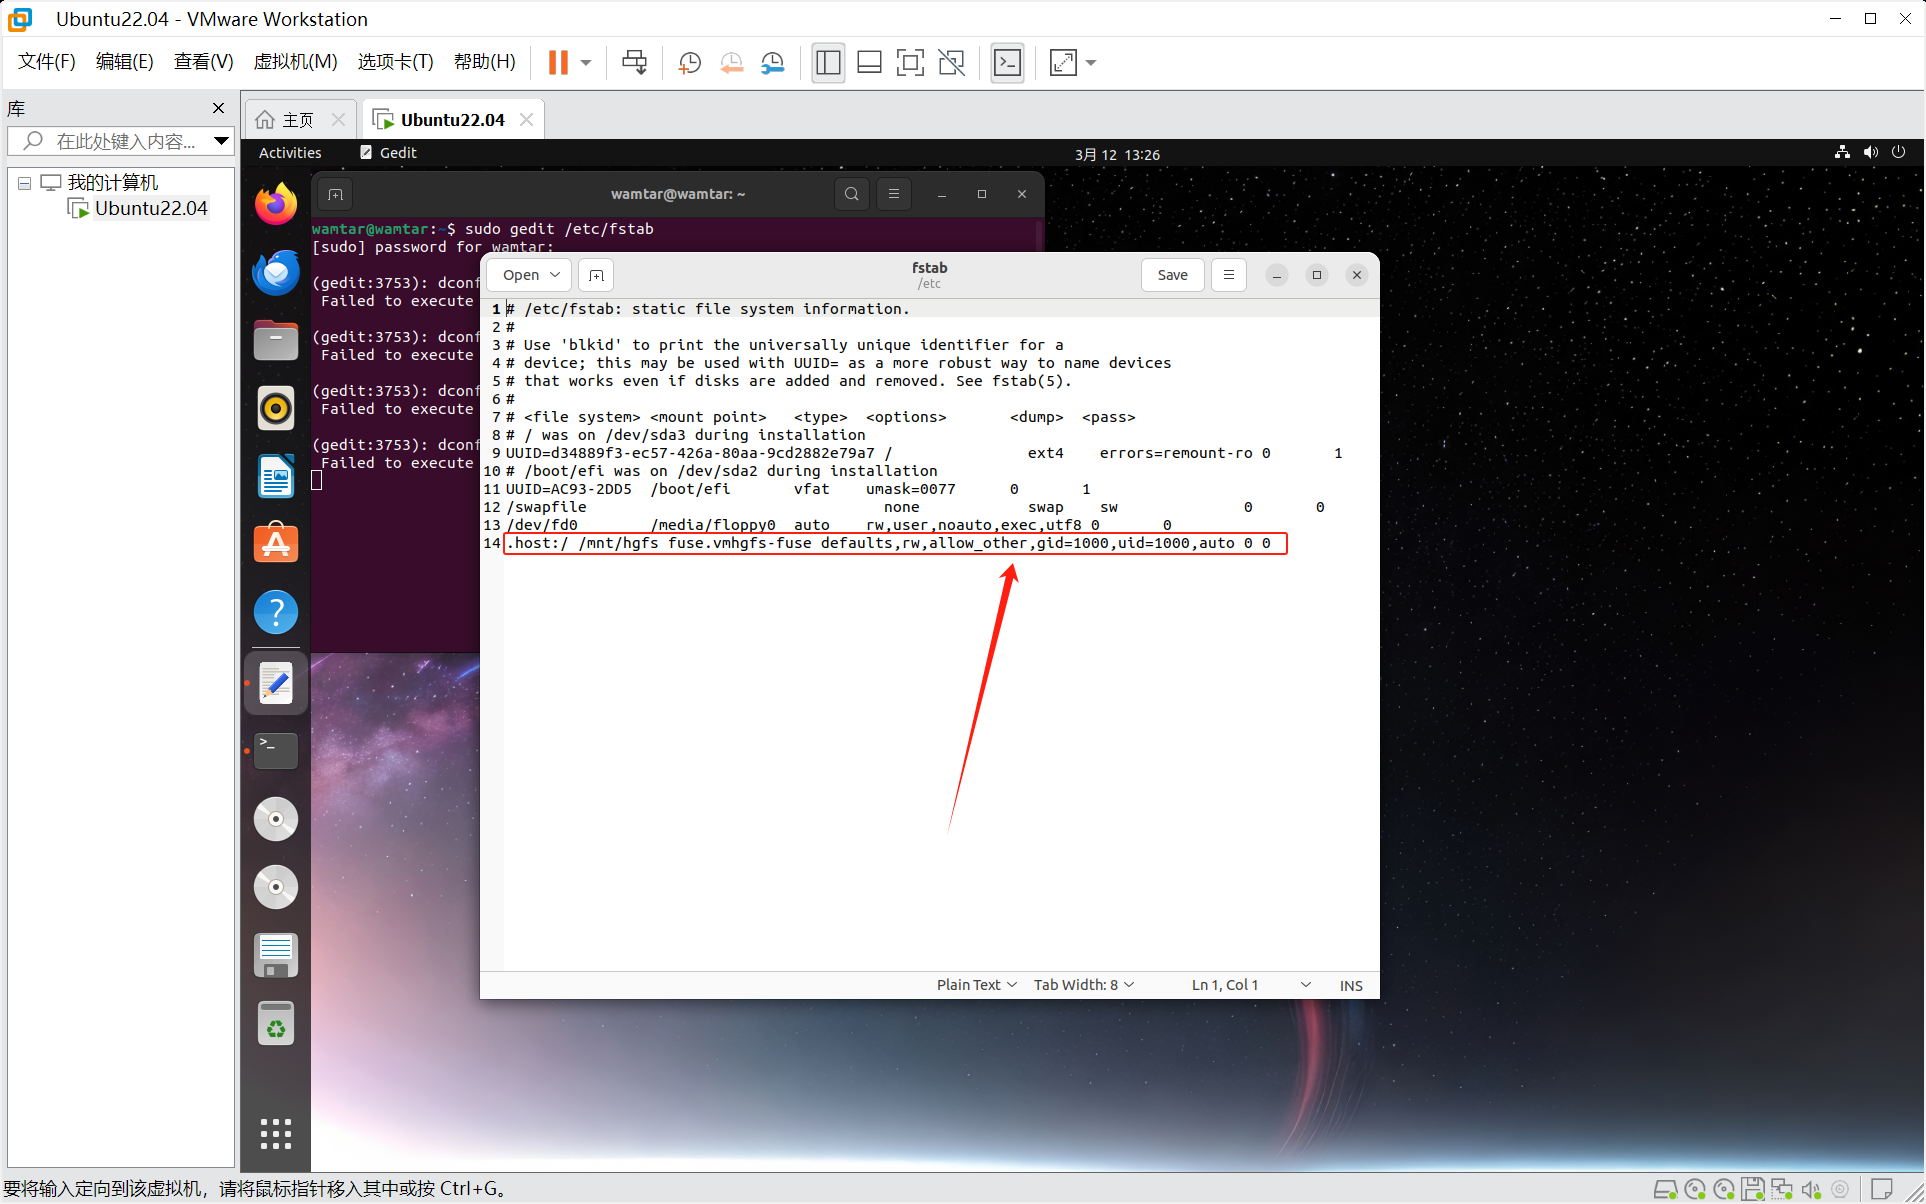The width and height of the screenshot is (1926, 1204).
Task: Open Show Applications grid in dock
Action: [276, 1133]
